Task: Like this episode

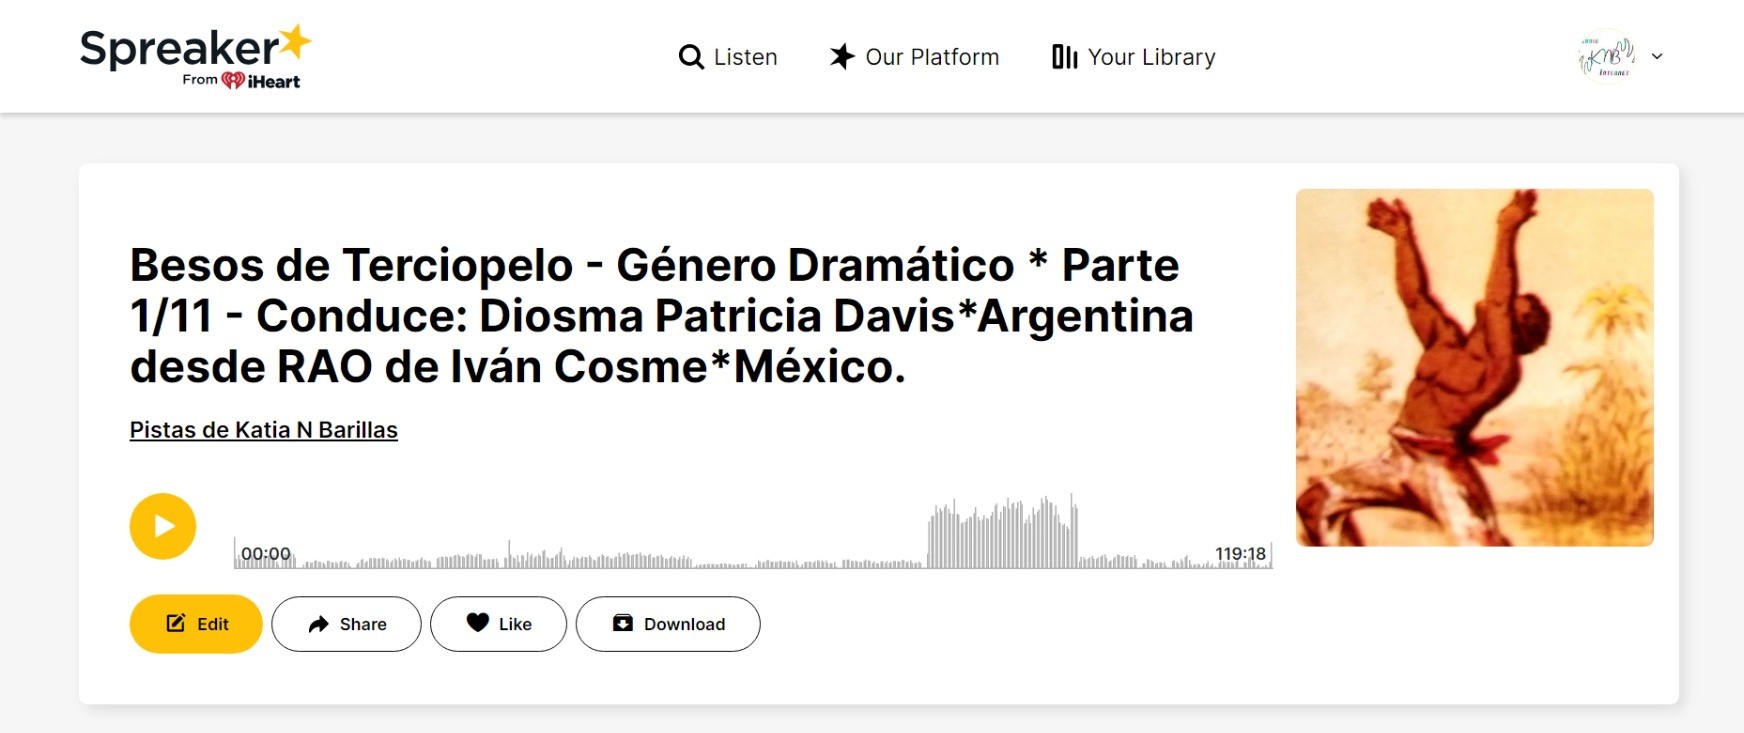Action: coord(499,624)
